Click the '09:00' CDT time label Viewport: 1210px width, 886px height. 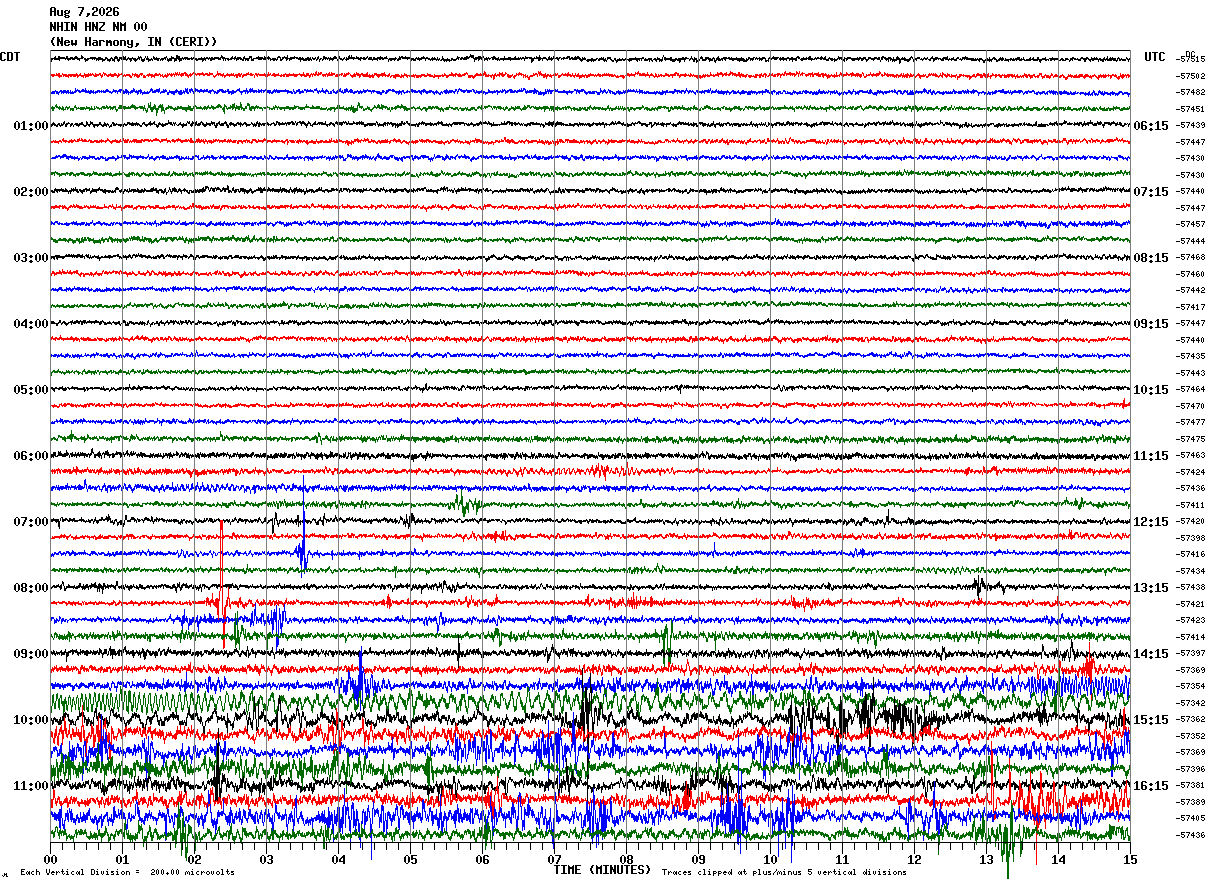31,654
